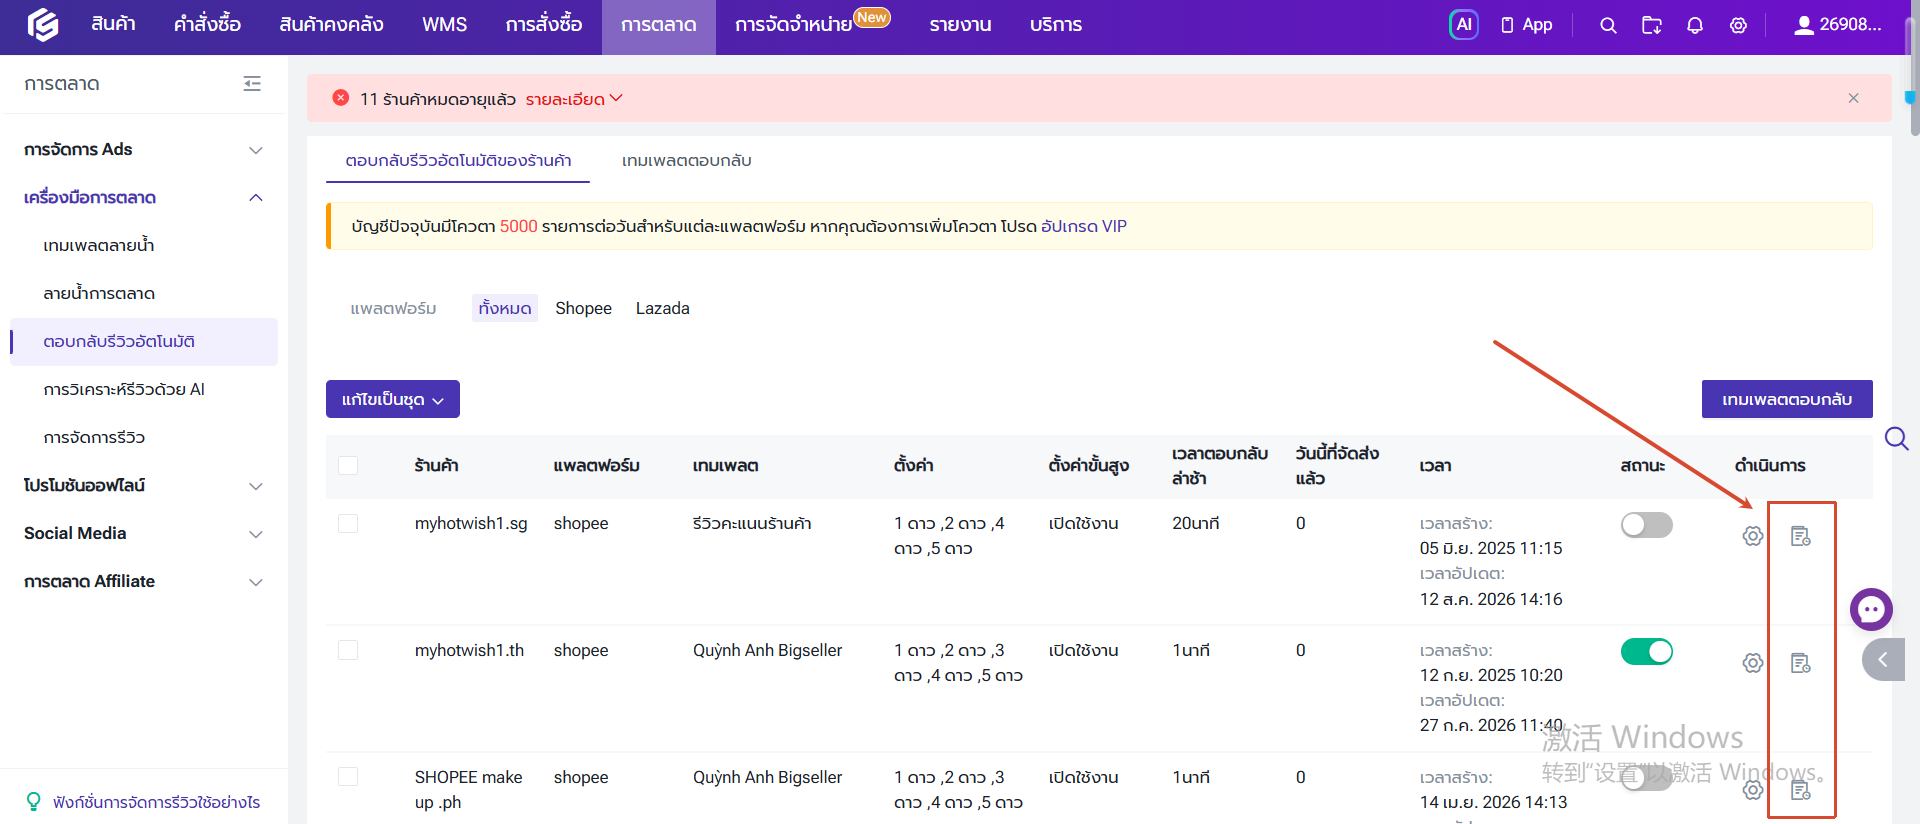This screenshot has width=1920, height=824.
Task: Open the settings gear in top bar
Action: [1739, 25]
